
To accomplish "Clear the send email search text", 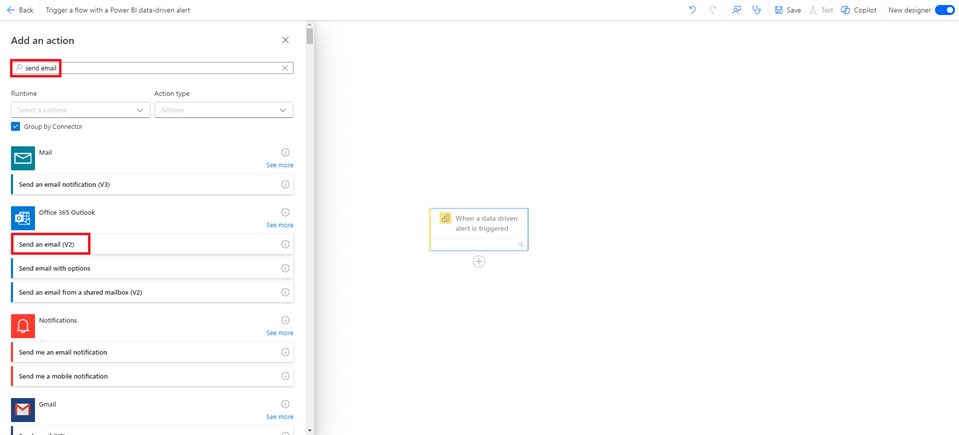I will pyautogui.click(x=285, y=68).
